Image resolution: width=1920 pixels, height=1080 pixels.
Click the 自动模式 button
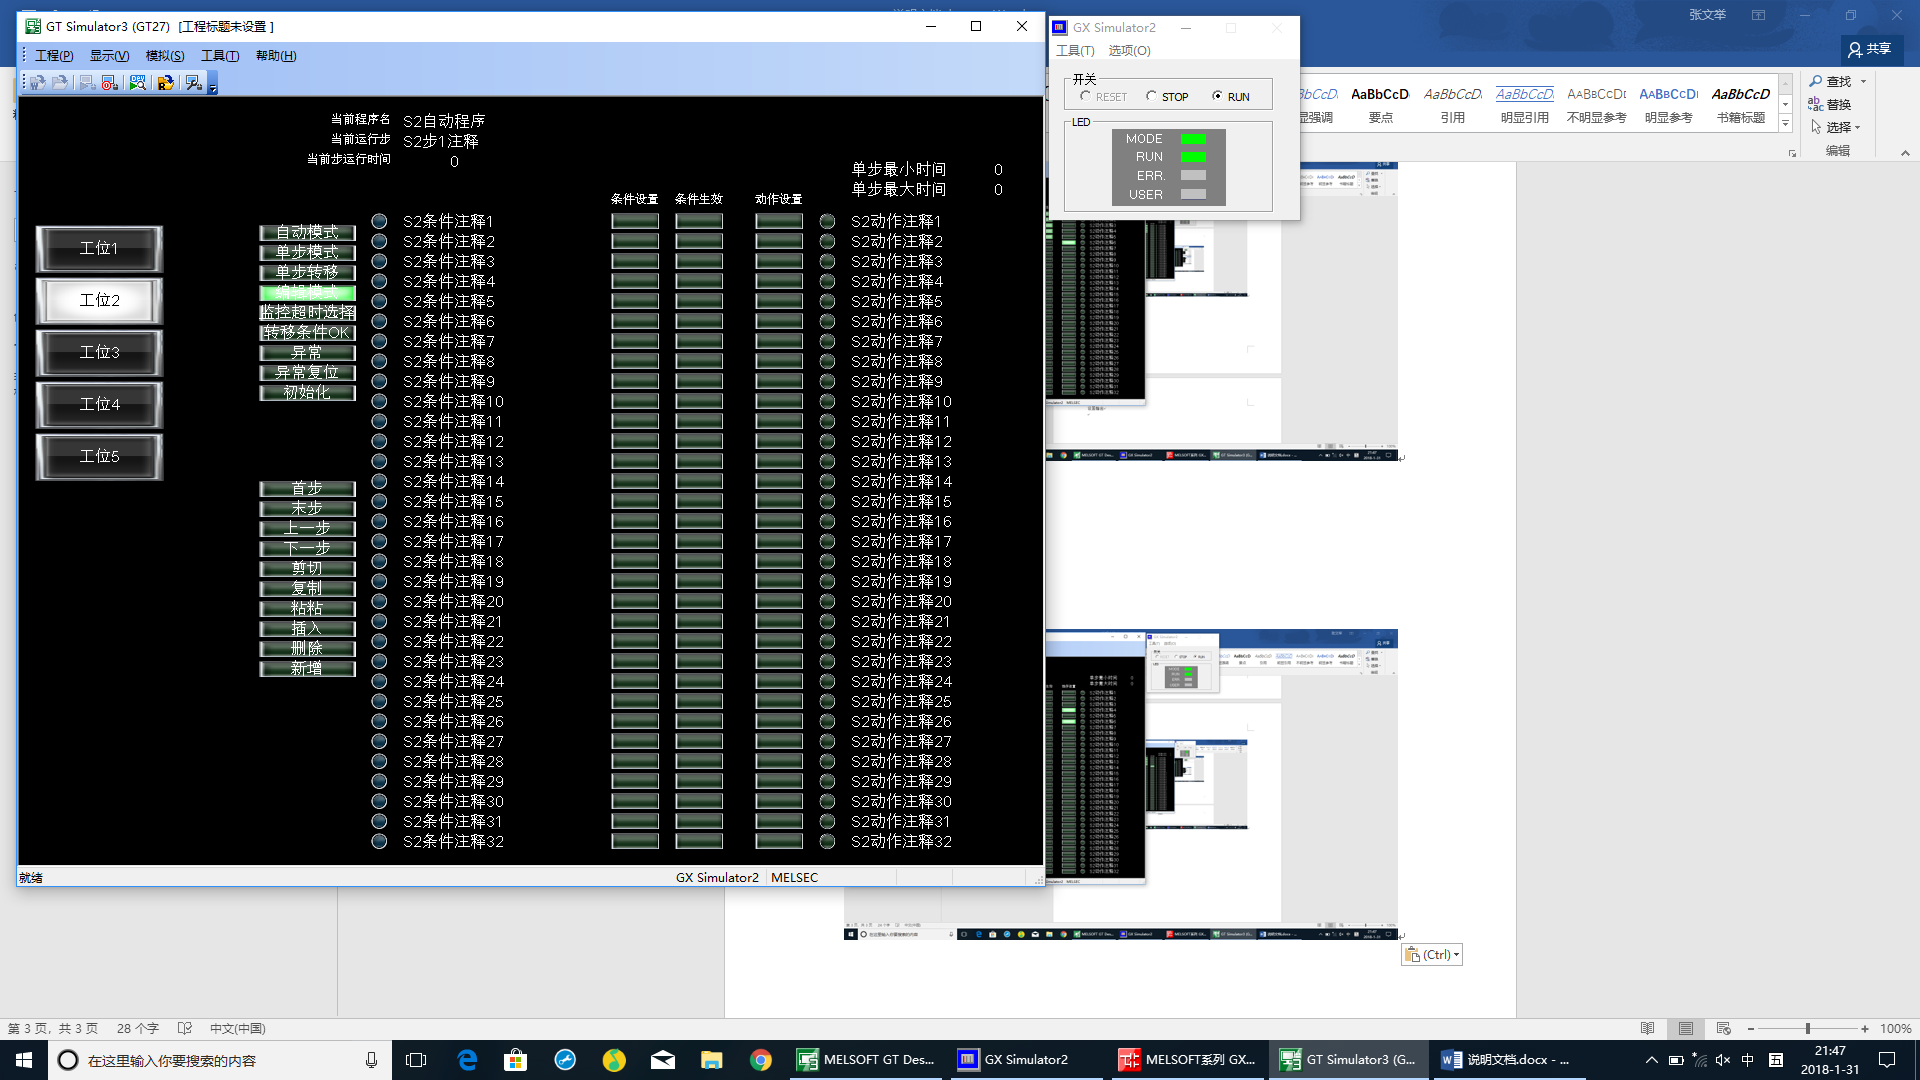[307, 232]
